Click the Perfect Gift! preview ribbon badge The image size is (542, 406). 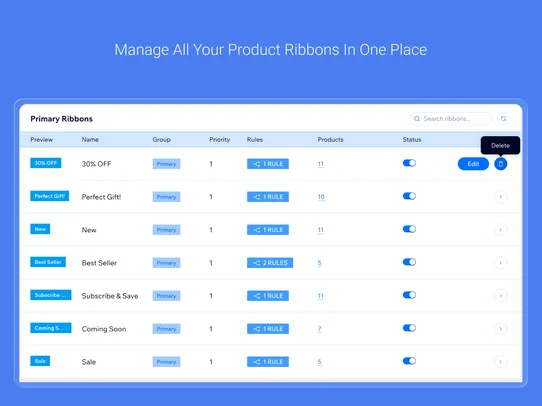pos(50,196)
